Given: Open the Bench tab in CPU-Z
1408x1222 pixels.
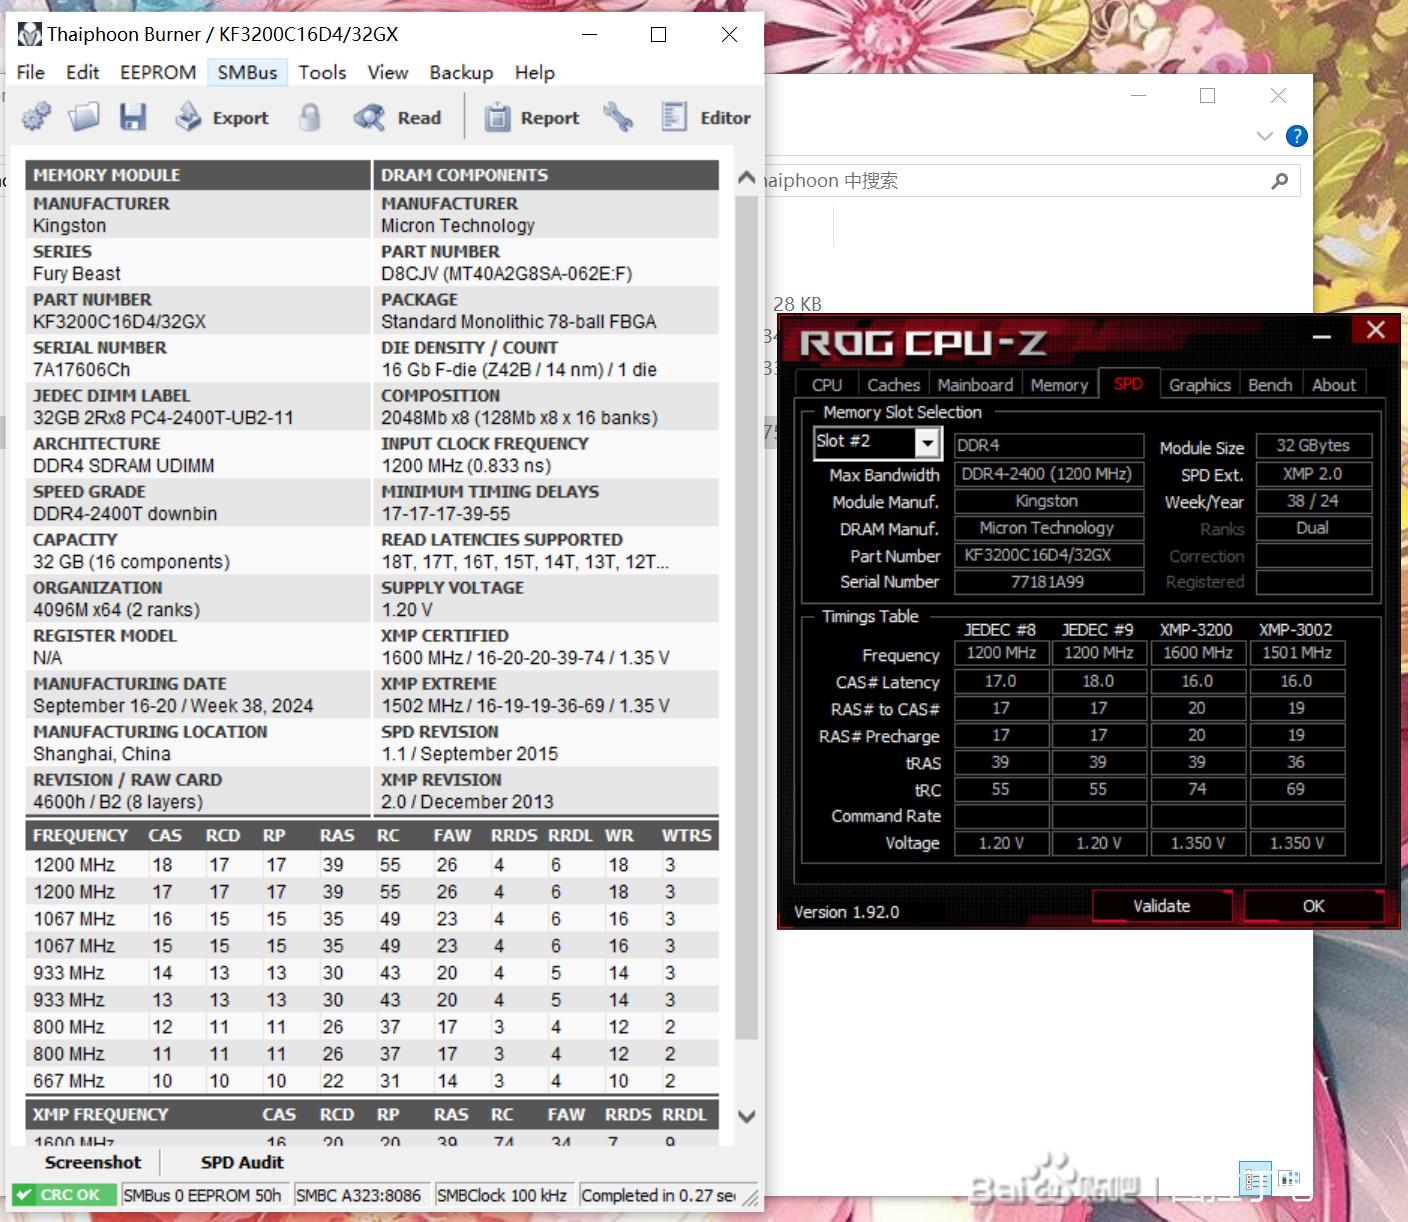Looking at the screenshot, I should coord(1270,385).
